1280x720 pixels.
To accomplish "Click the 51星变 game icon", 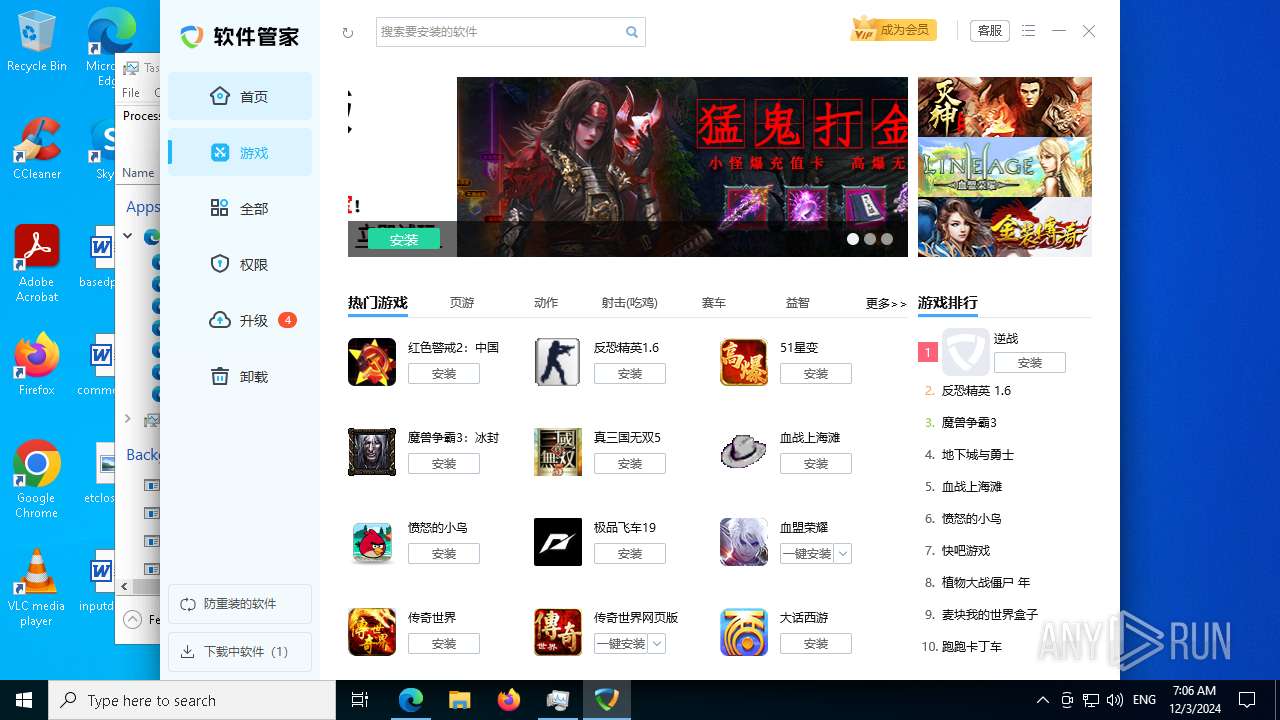I will click(744, 362).
